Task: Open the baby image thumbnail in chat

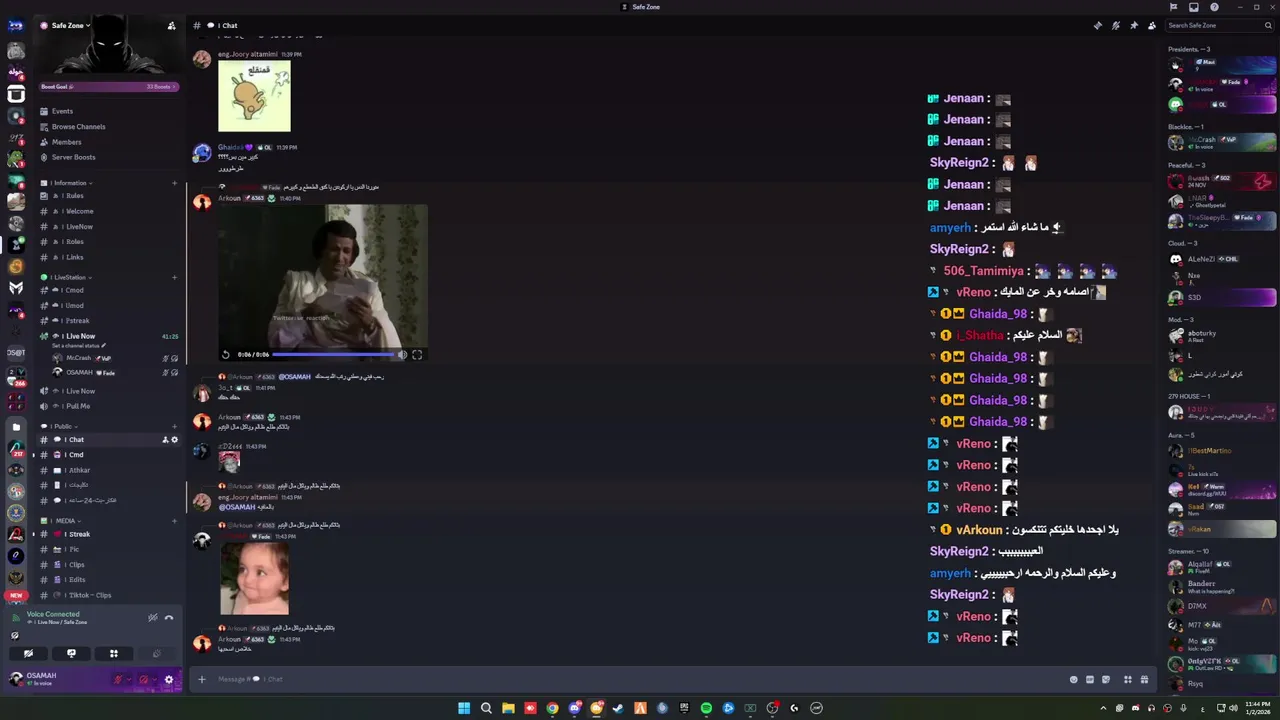Action: point(254,578)
